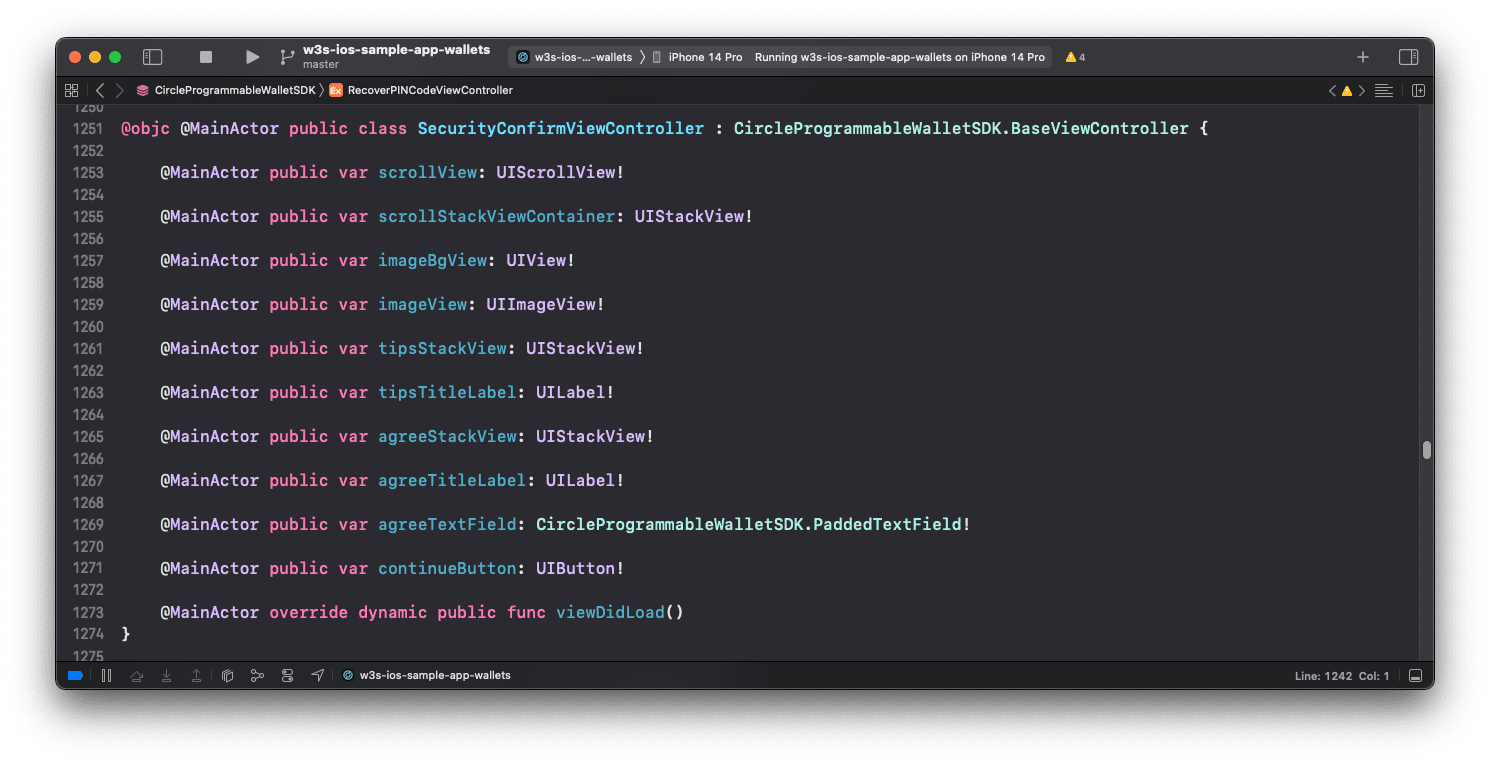Jump to previous issue arrow
The image size is (1490, 763).
1332,90
